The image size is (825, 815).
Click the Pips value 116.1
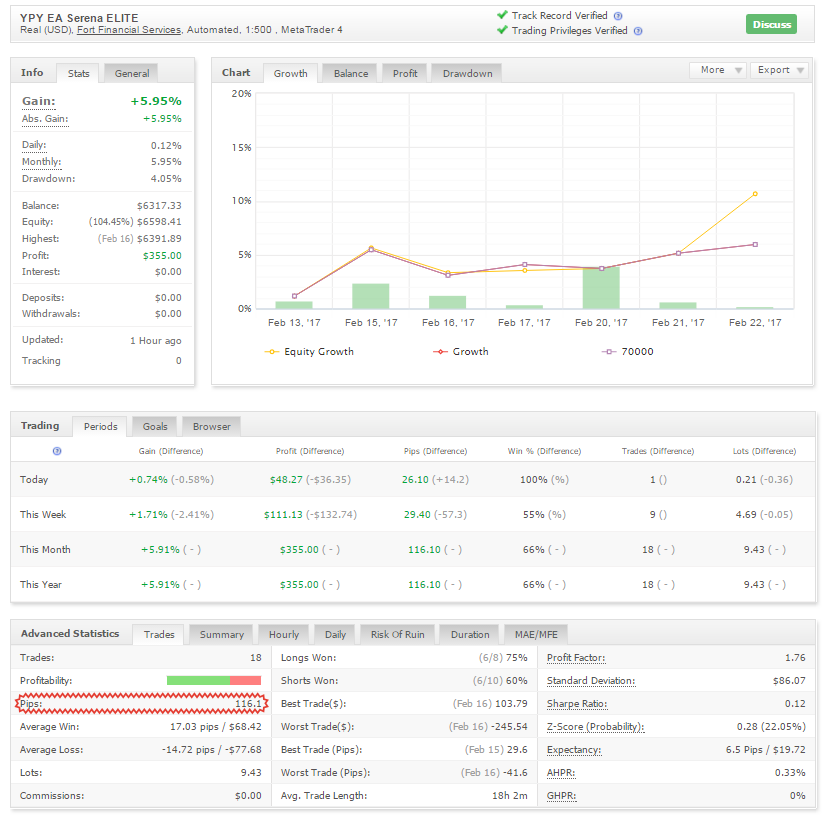(248, 704)
